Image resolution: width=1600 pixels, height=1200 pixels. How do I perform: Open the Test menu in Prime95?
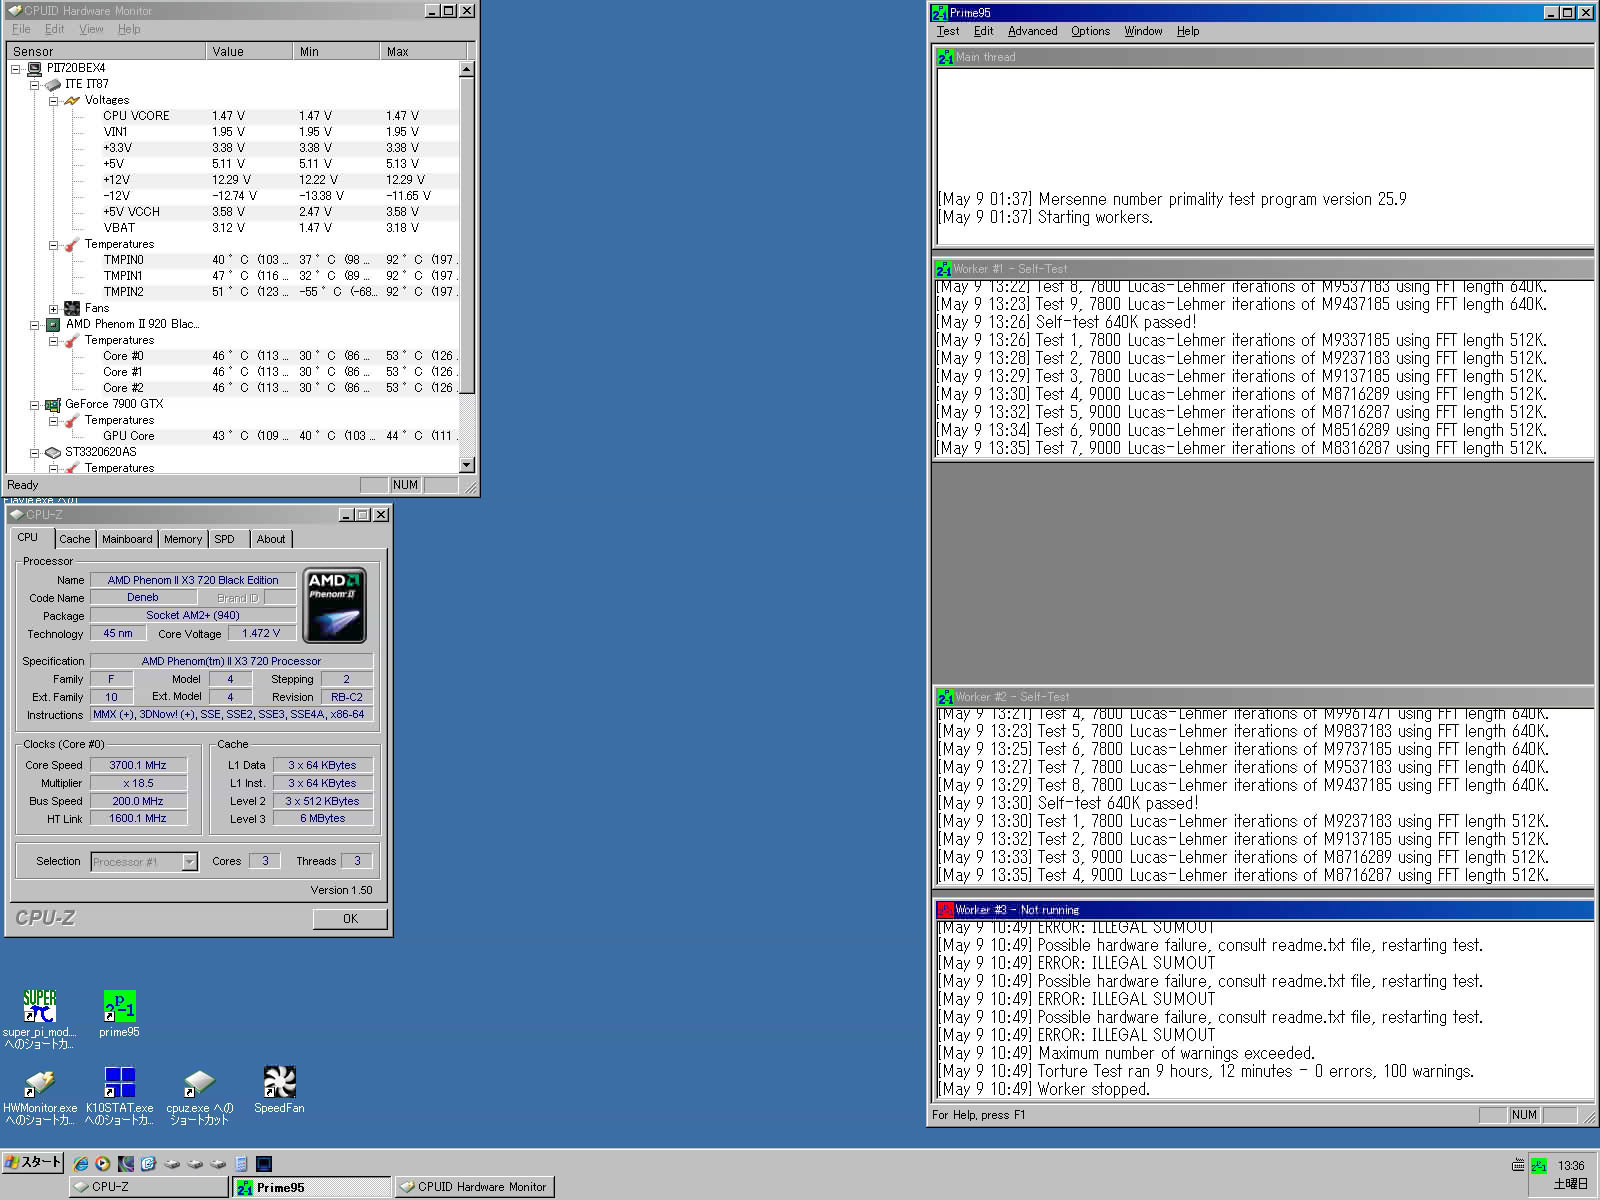coord(948,31)
